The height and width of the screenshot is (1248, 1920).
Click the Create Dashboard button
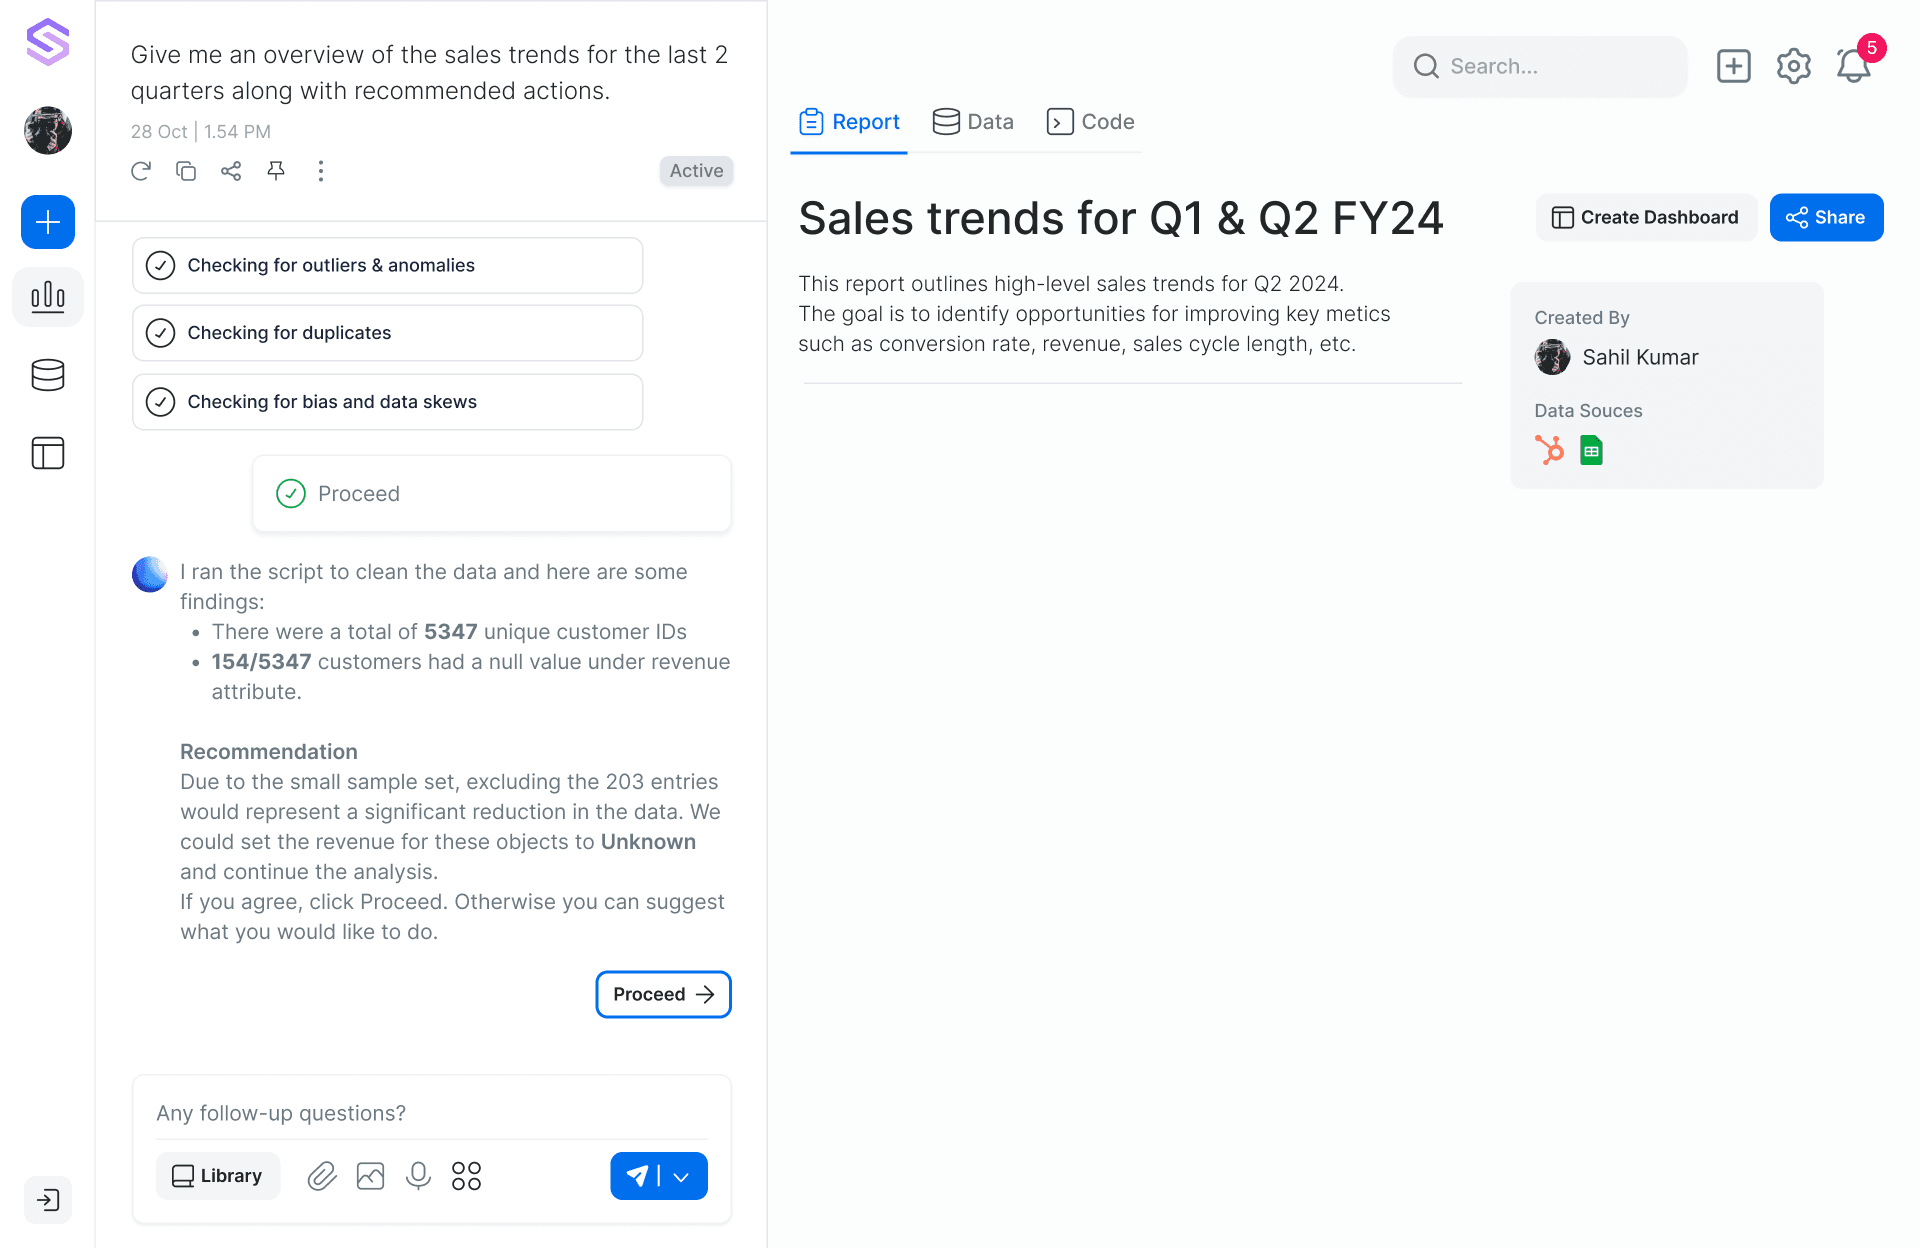1645,217
